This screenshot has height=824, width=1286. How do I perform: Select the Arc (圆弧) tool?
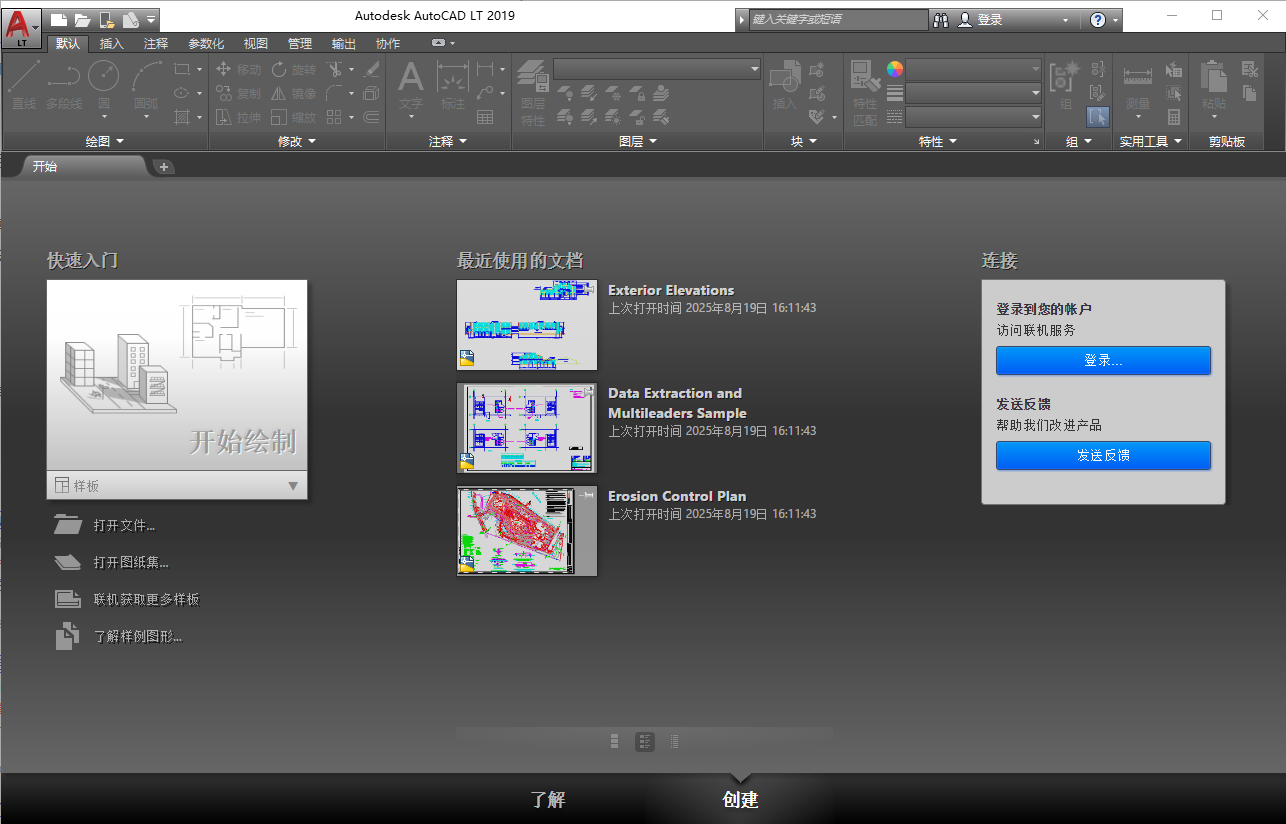coord(147,90)
